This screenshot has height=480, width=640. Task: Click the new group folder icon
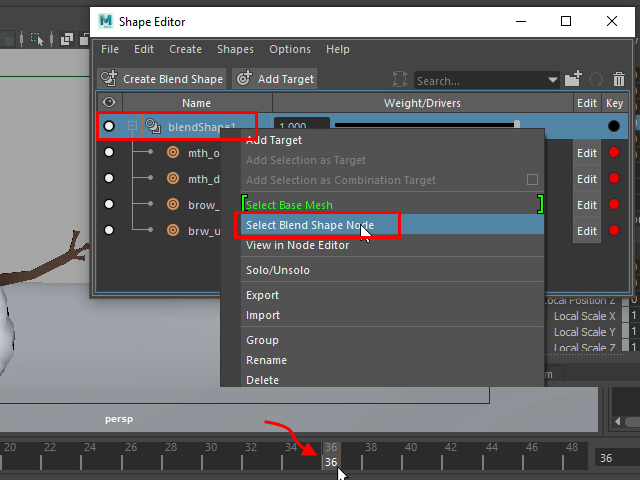[573, 79]
